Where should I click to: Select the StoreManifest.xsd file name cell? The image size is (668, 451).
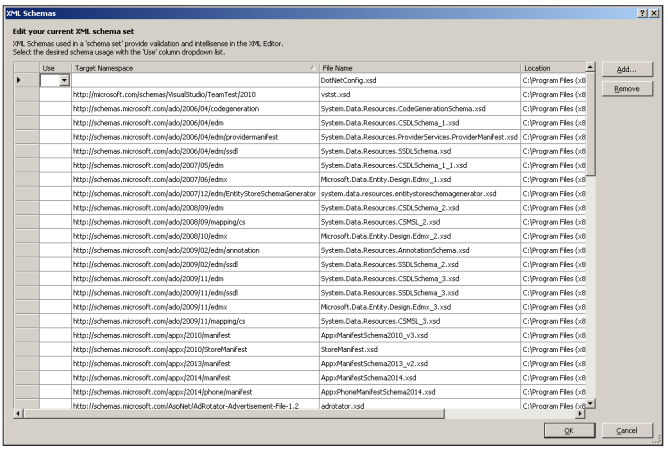pos(420,349)
